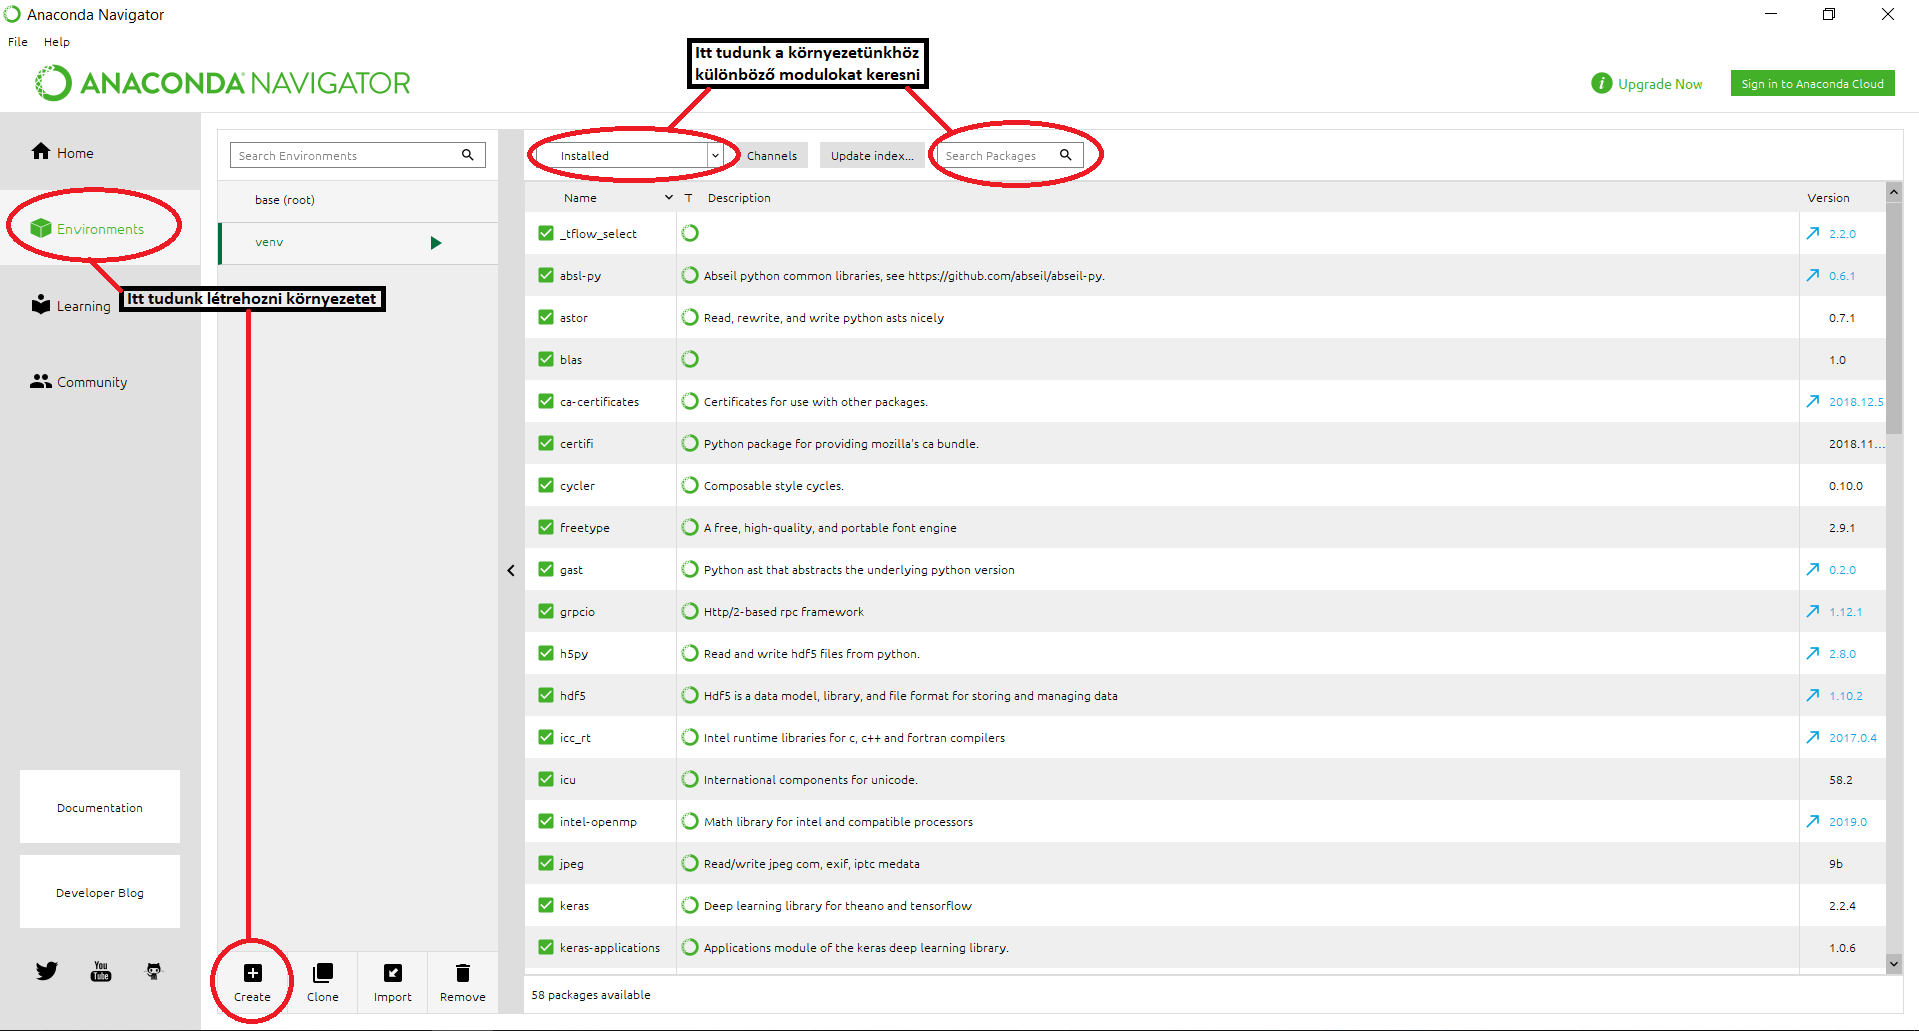Viewport: 1919px width, 1031px height.
Task: Toggle the certifi package checkbox
Action: pos(546,443)
